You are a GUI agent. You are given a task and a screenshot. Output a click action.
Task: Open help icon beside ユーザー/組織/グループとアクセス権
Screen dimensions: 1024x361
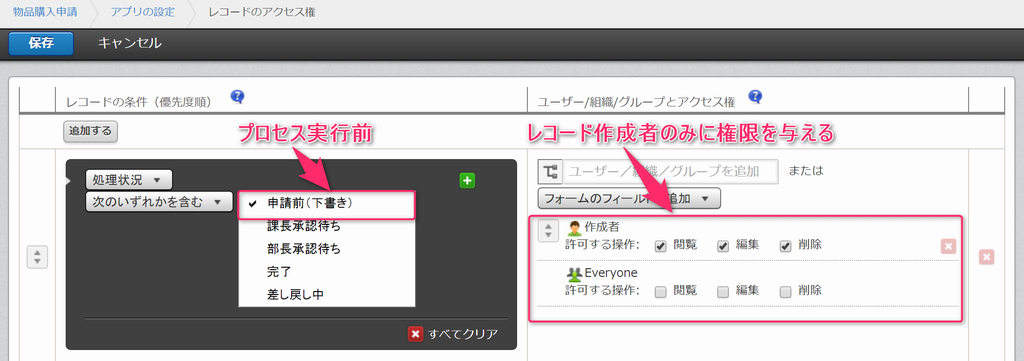[x=756, y=97]
